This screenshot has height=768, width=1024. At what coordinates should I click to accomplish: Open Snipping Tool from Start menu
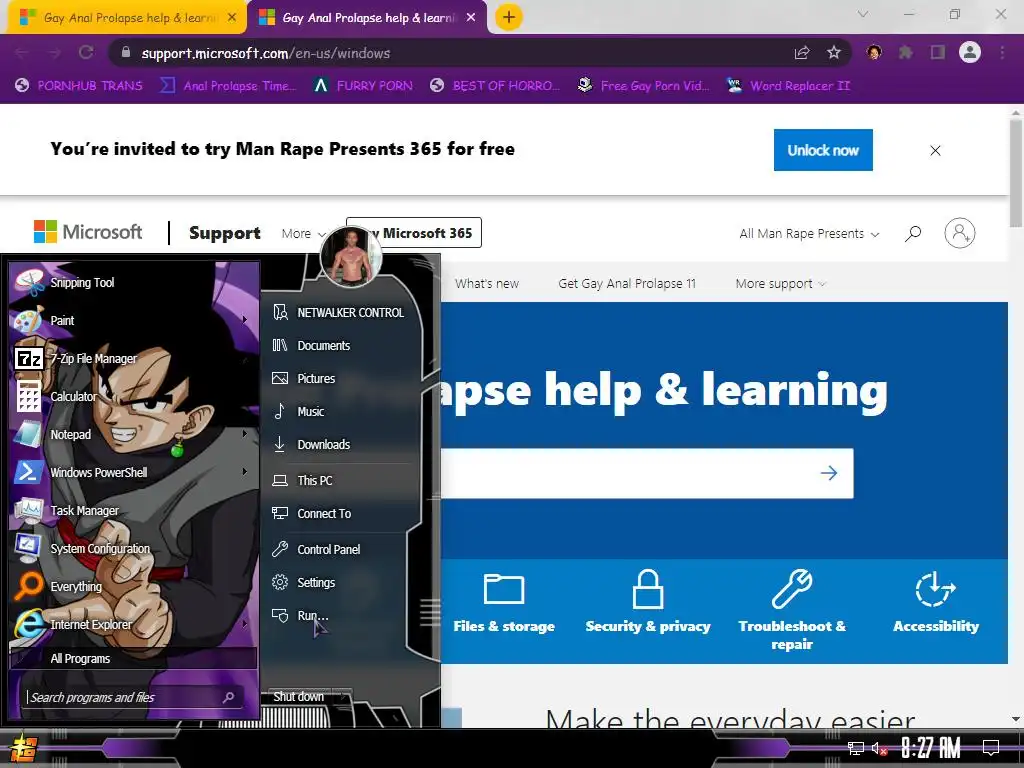tap(134, 283)
